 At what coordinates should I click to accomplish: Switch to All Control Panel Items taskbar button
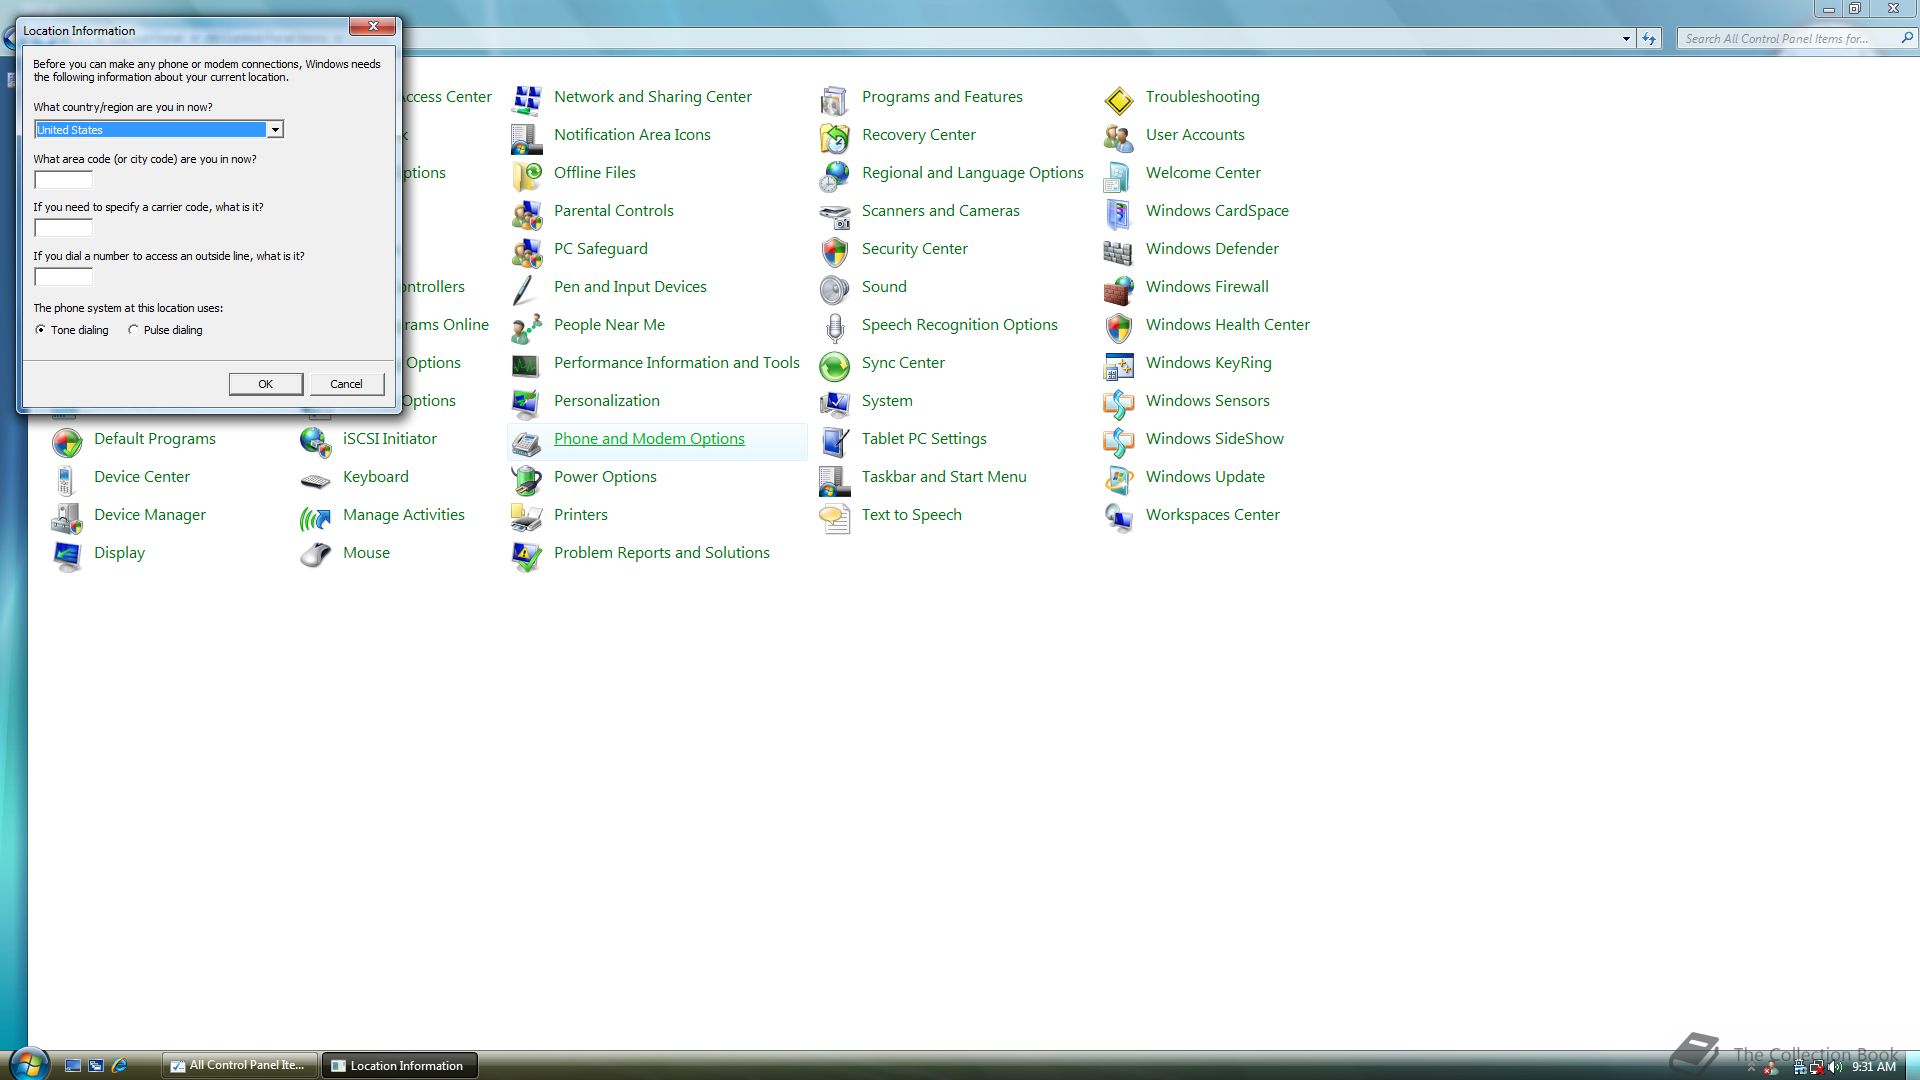tap(240, 1065)
